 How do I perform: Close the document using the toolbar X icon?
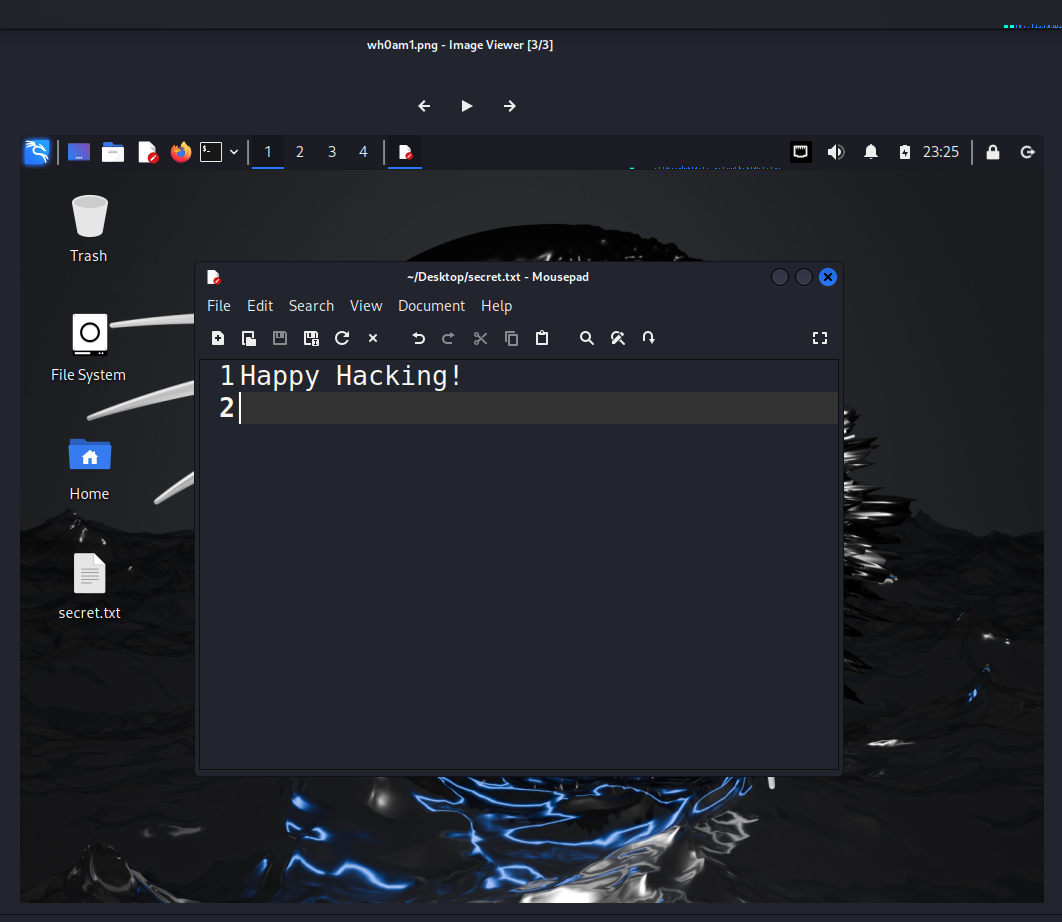coord(373,338)
